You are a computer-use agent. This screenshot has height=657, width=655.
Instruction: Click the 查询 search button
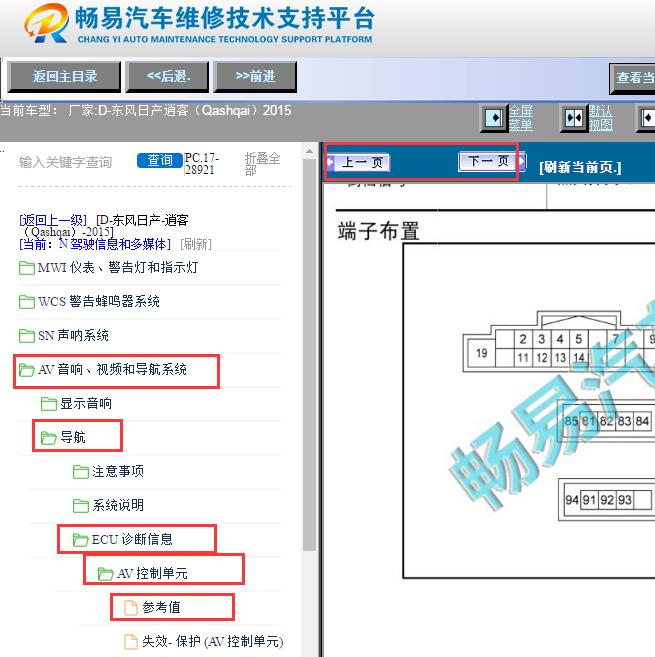point(160,160)
